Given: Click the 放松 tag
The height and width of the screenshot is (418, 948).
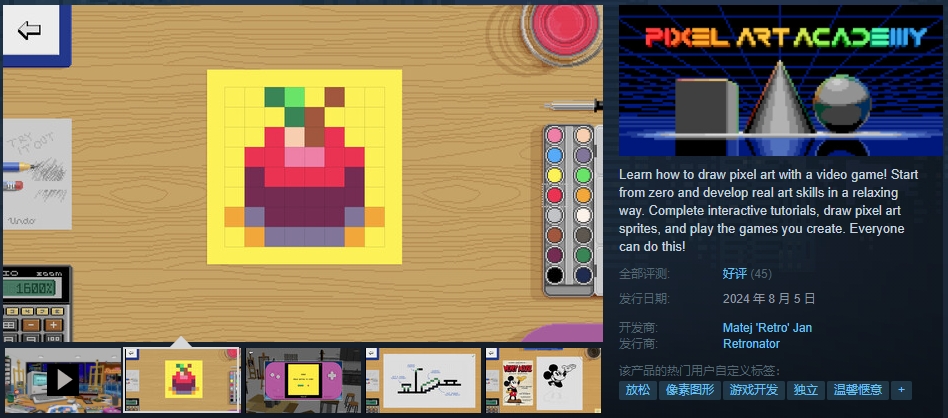Looking at the screenshot, I should tap(638, 390).
